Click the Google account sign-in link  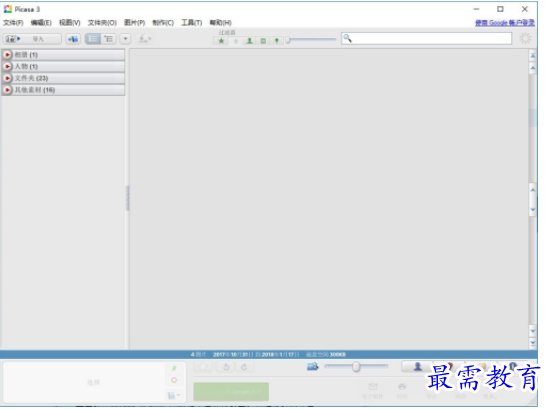pos(505,23)
